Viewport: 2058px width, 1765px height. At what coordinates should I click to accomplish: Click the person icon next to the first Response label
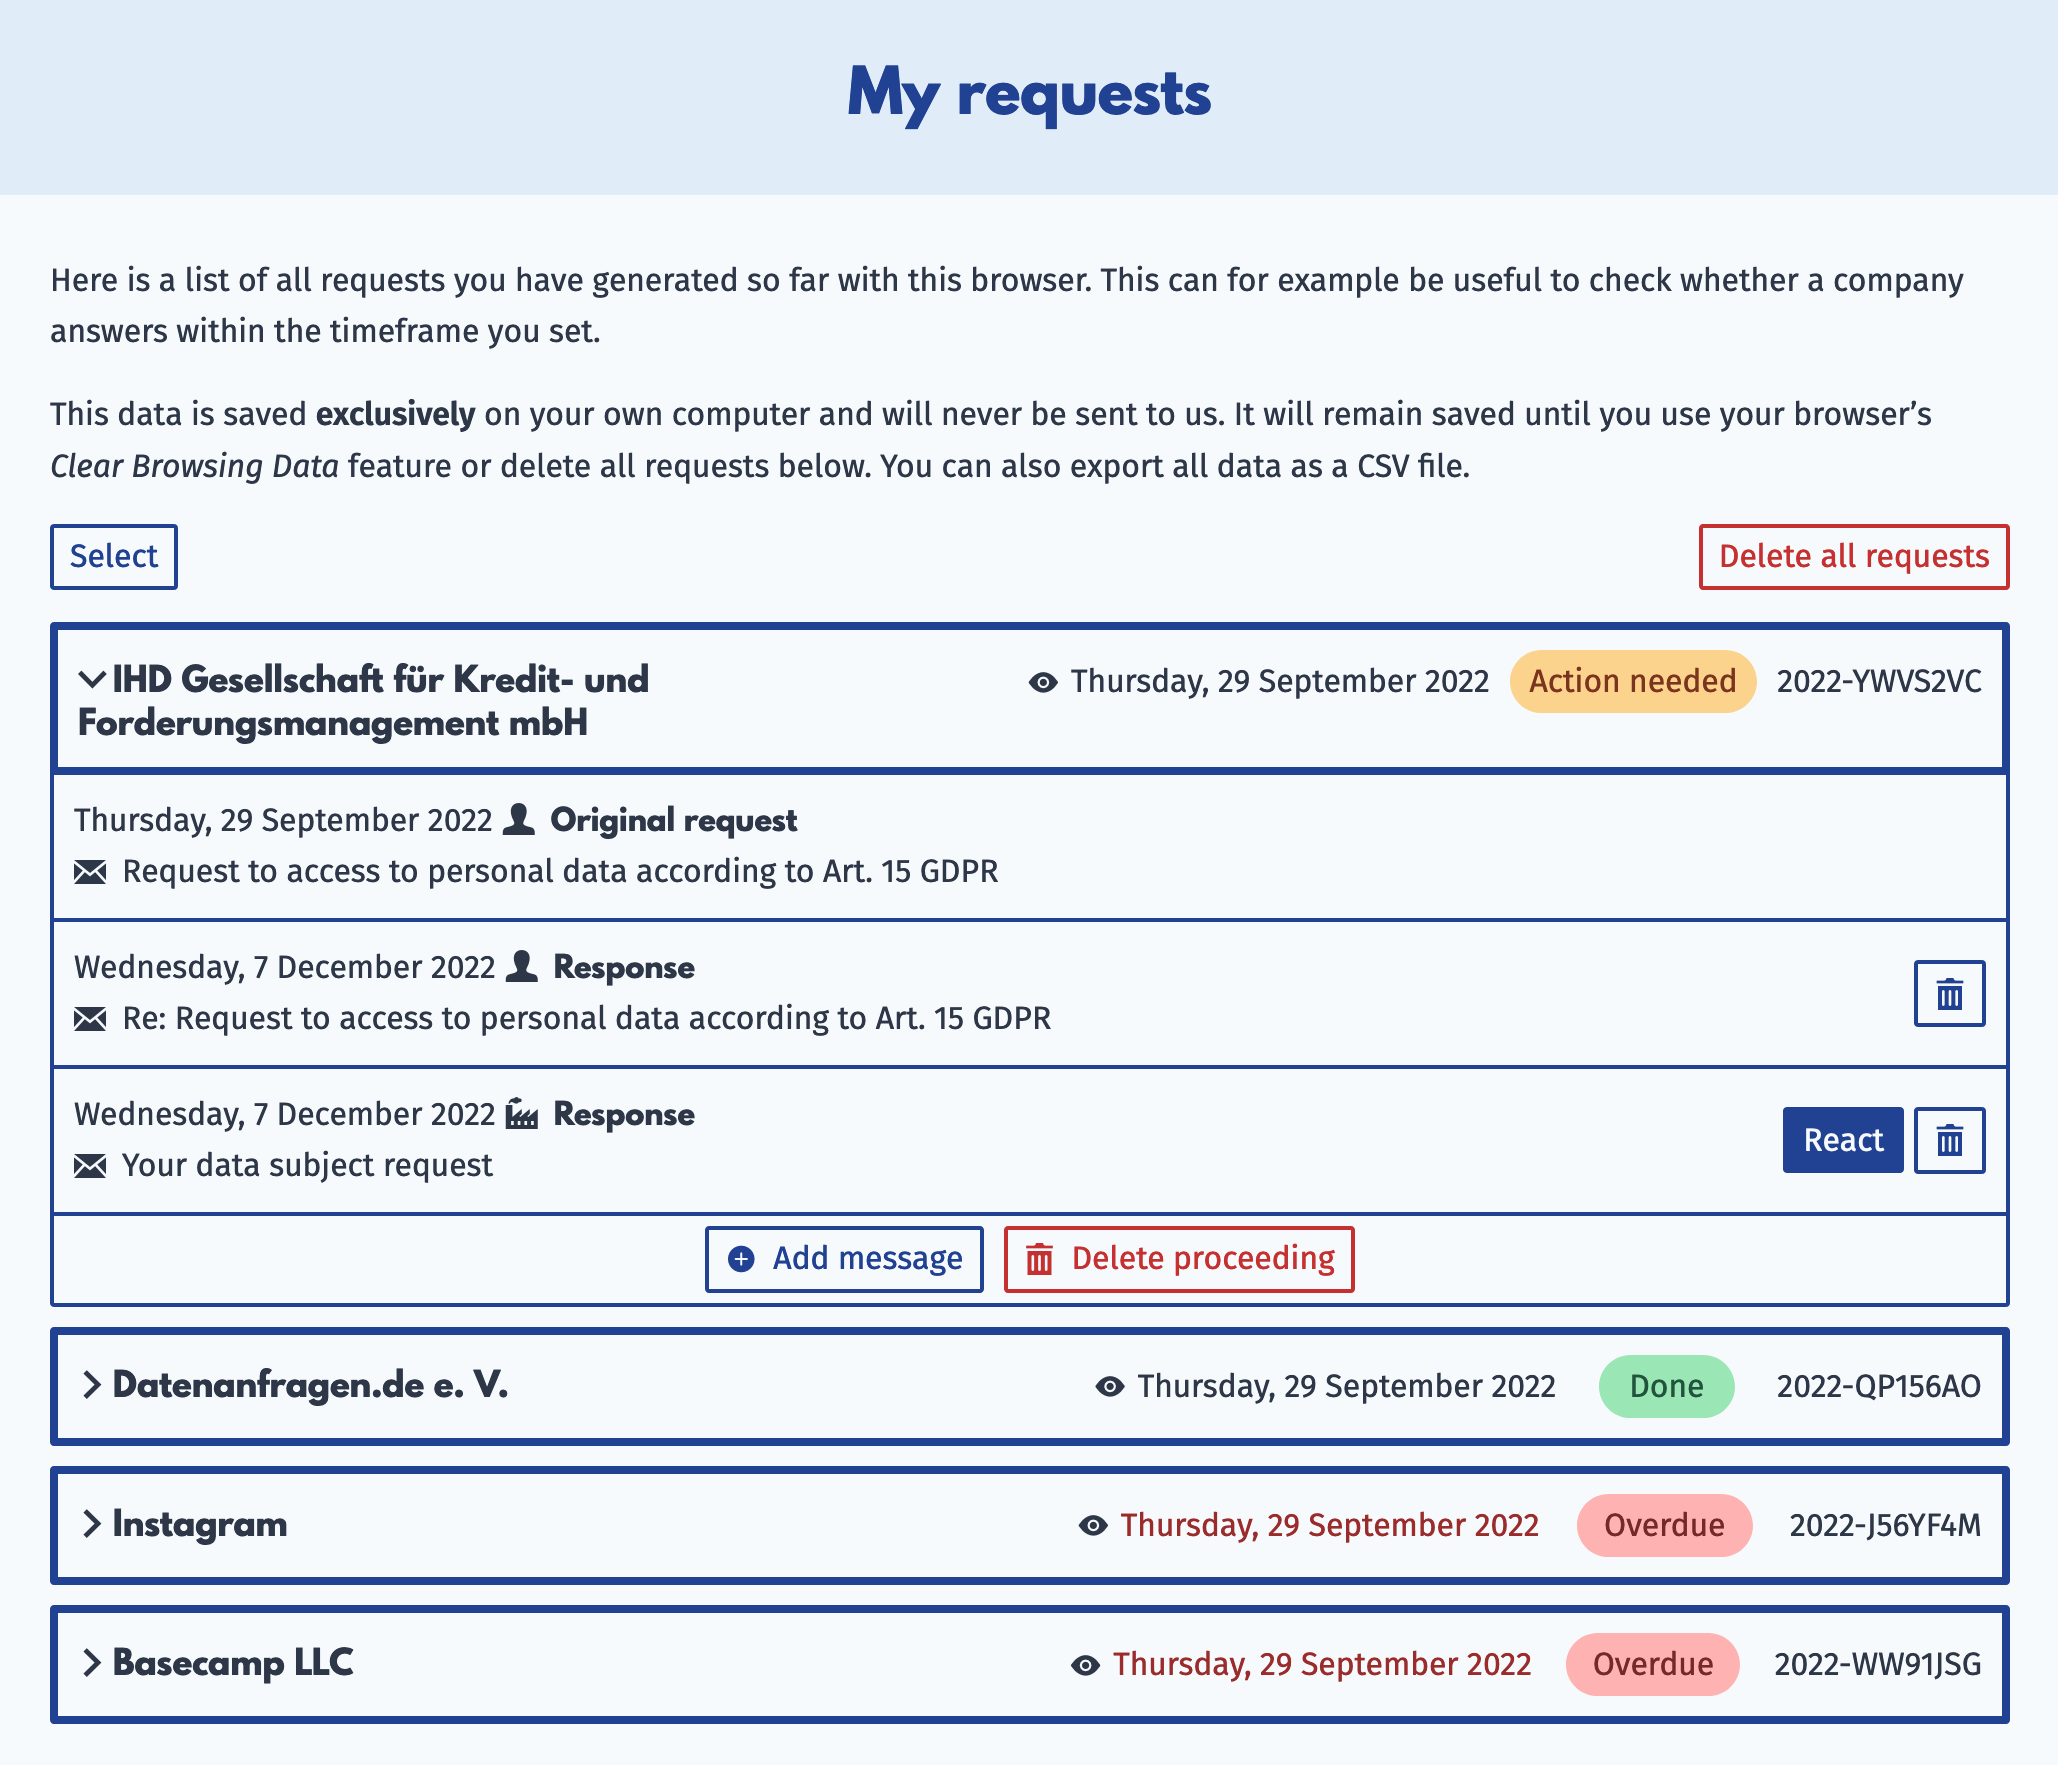pos(521,966)
